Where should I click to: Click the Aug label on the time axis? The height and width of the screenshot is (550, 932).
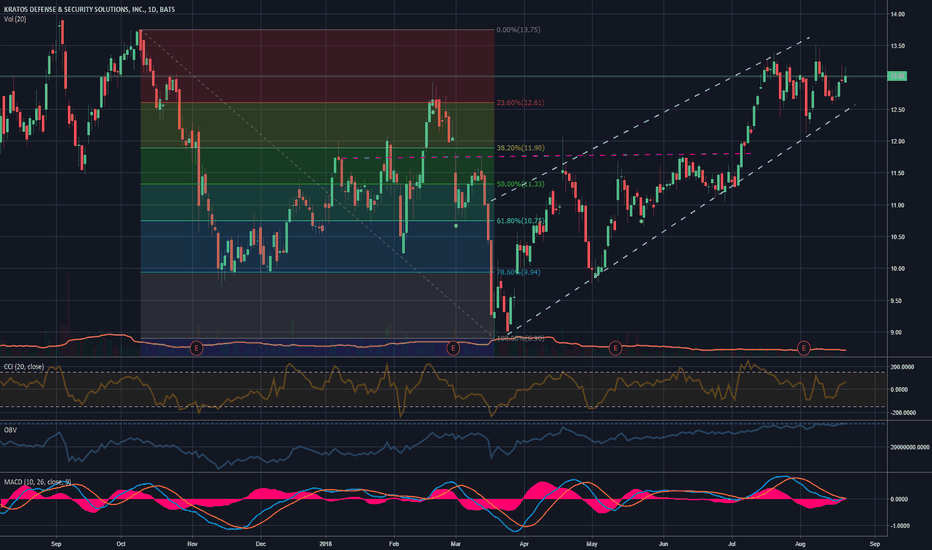click(x=801, y=543)
